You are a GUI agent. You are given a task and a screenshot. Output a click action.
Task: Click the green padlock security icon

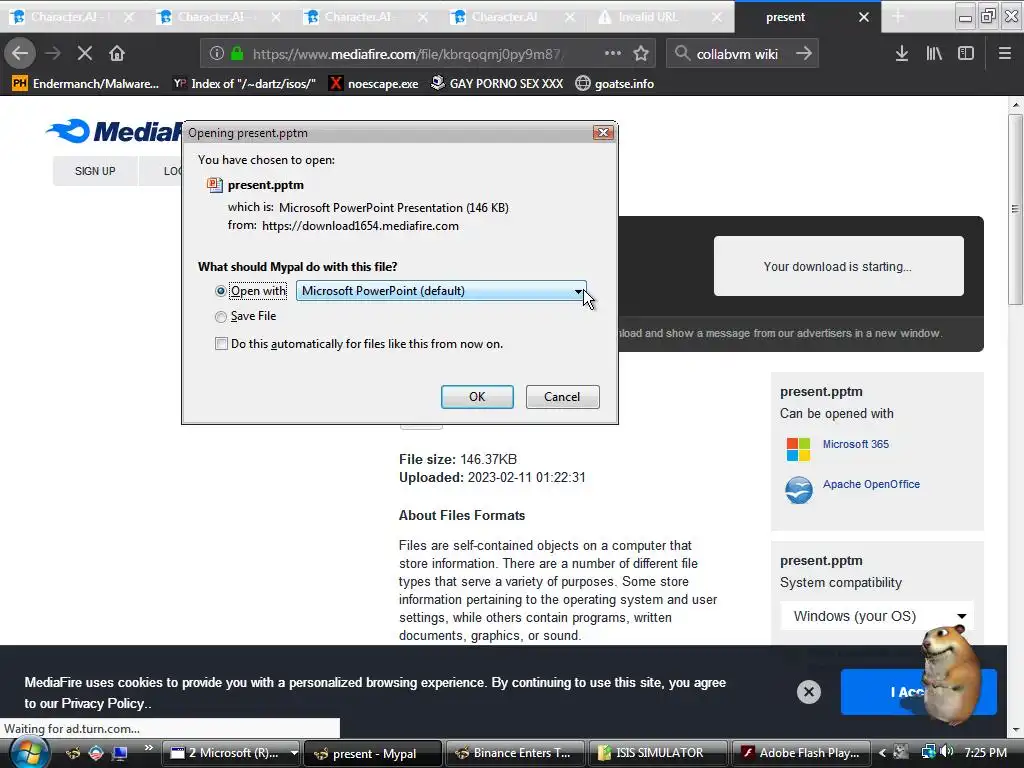pos(237,54)
